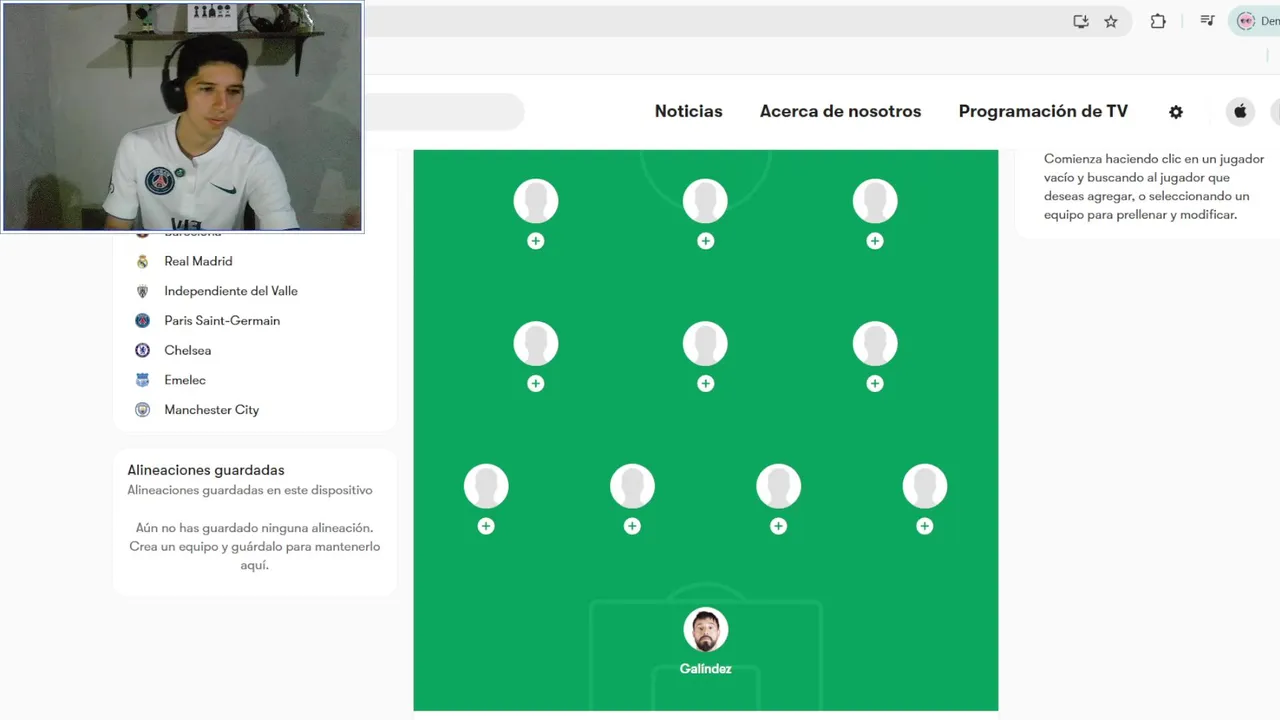Open Acerca de nosotros menu
Screen dimensions: 1280x720
[x=840, y=111]
